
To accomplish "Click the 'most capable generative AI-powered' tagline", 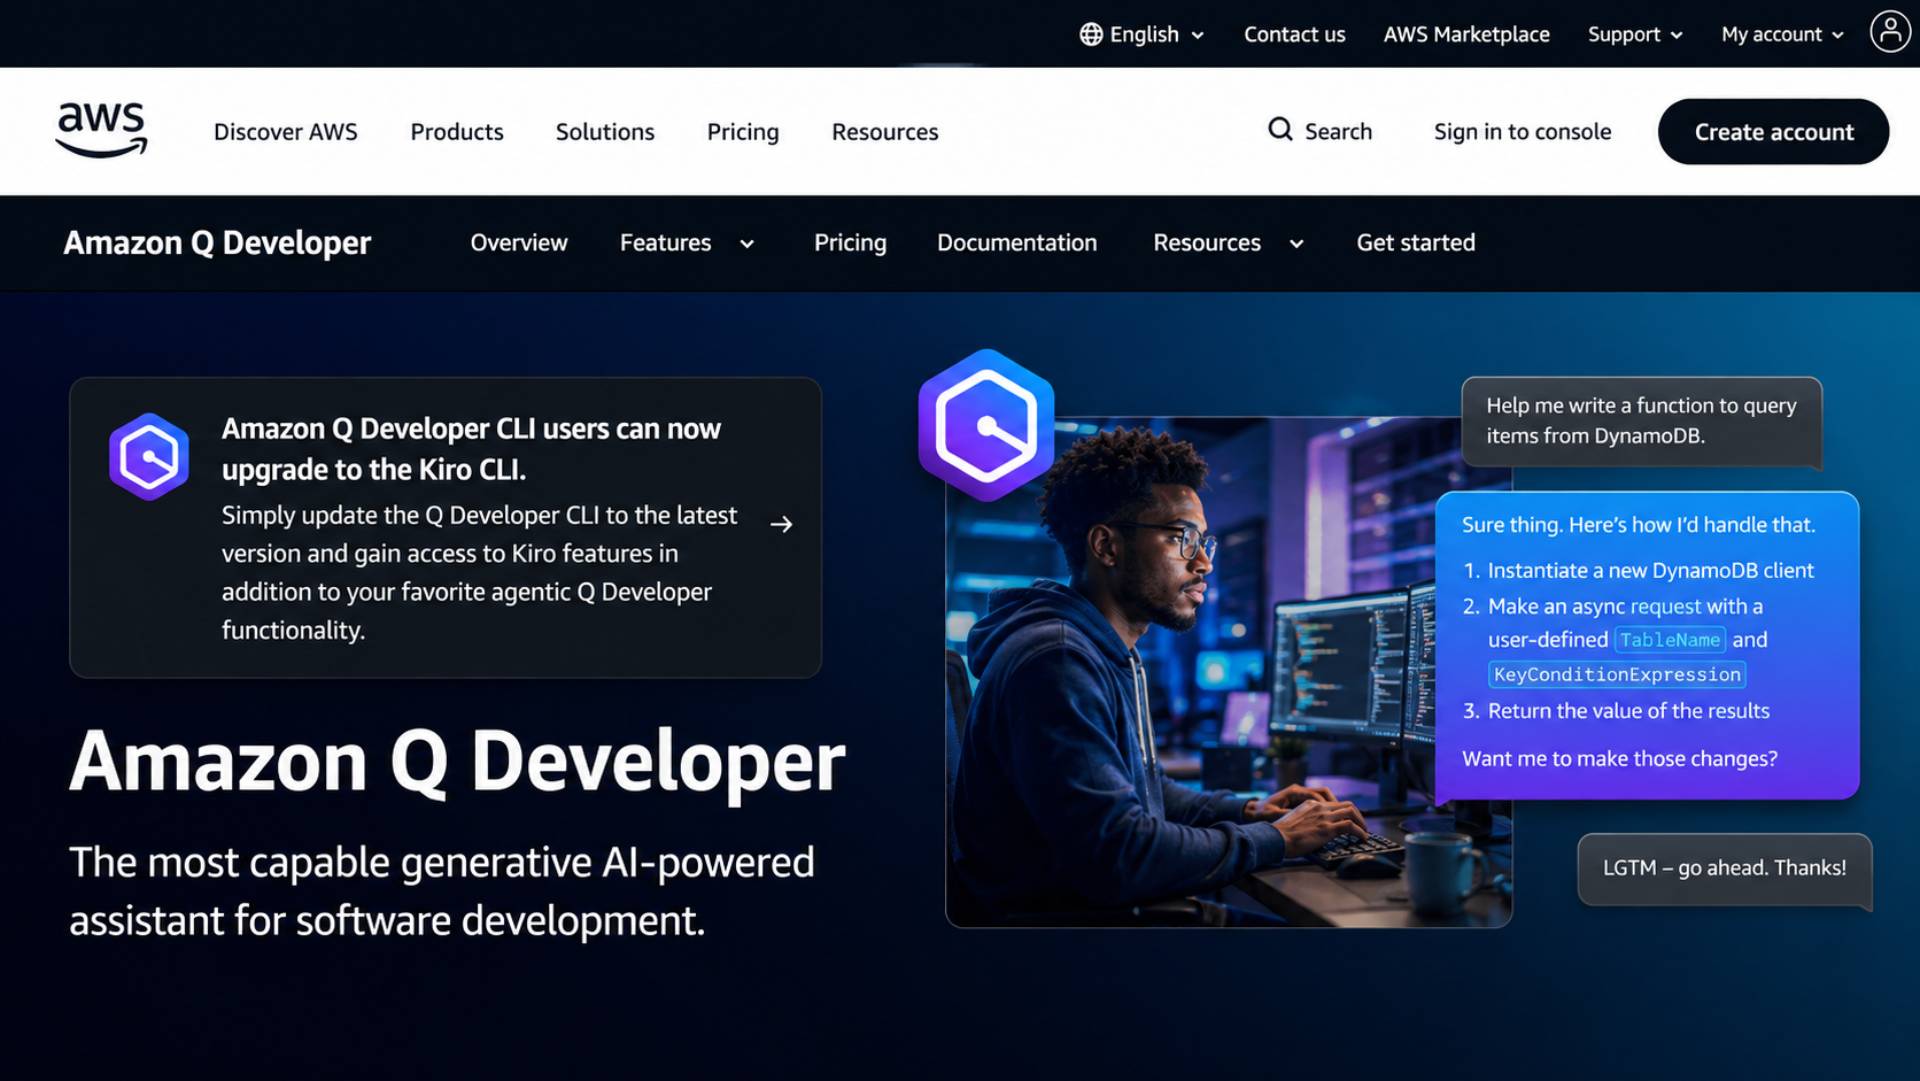I will (441, 892).
